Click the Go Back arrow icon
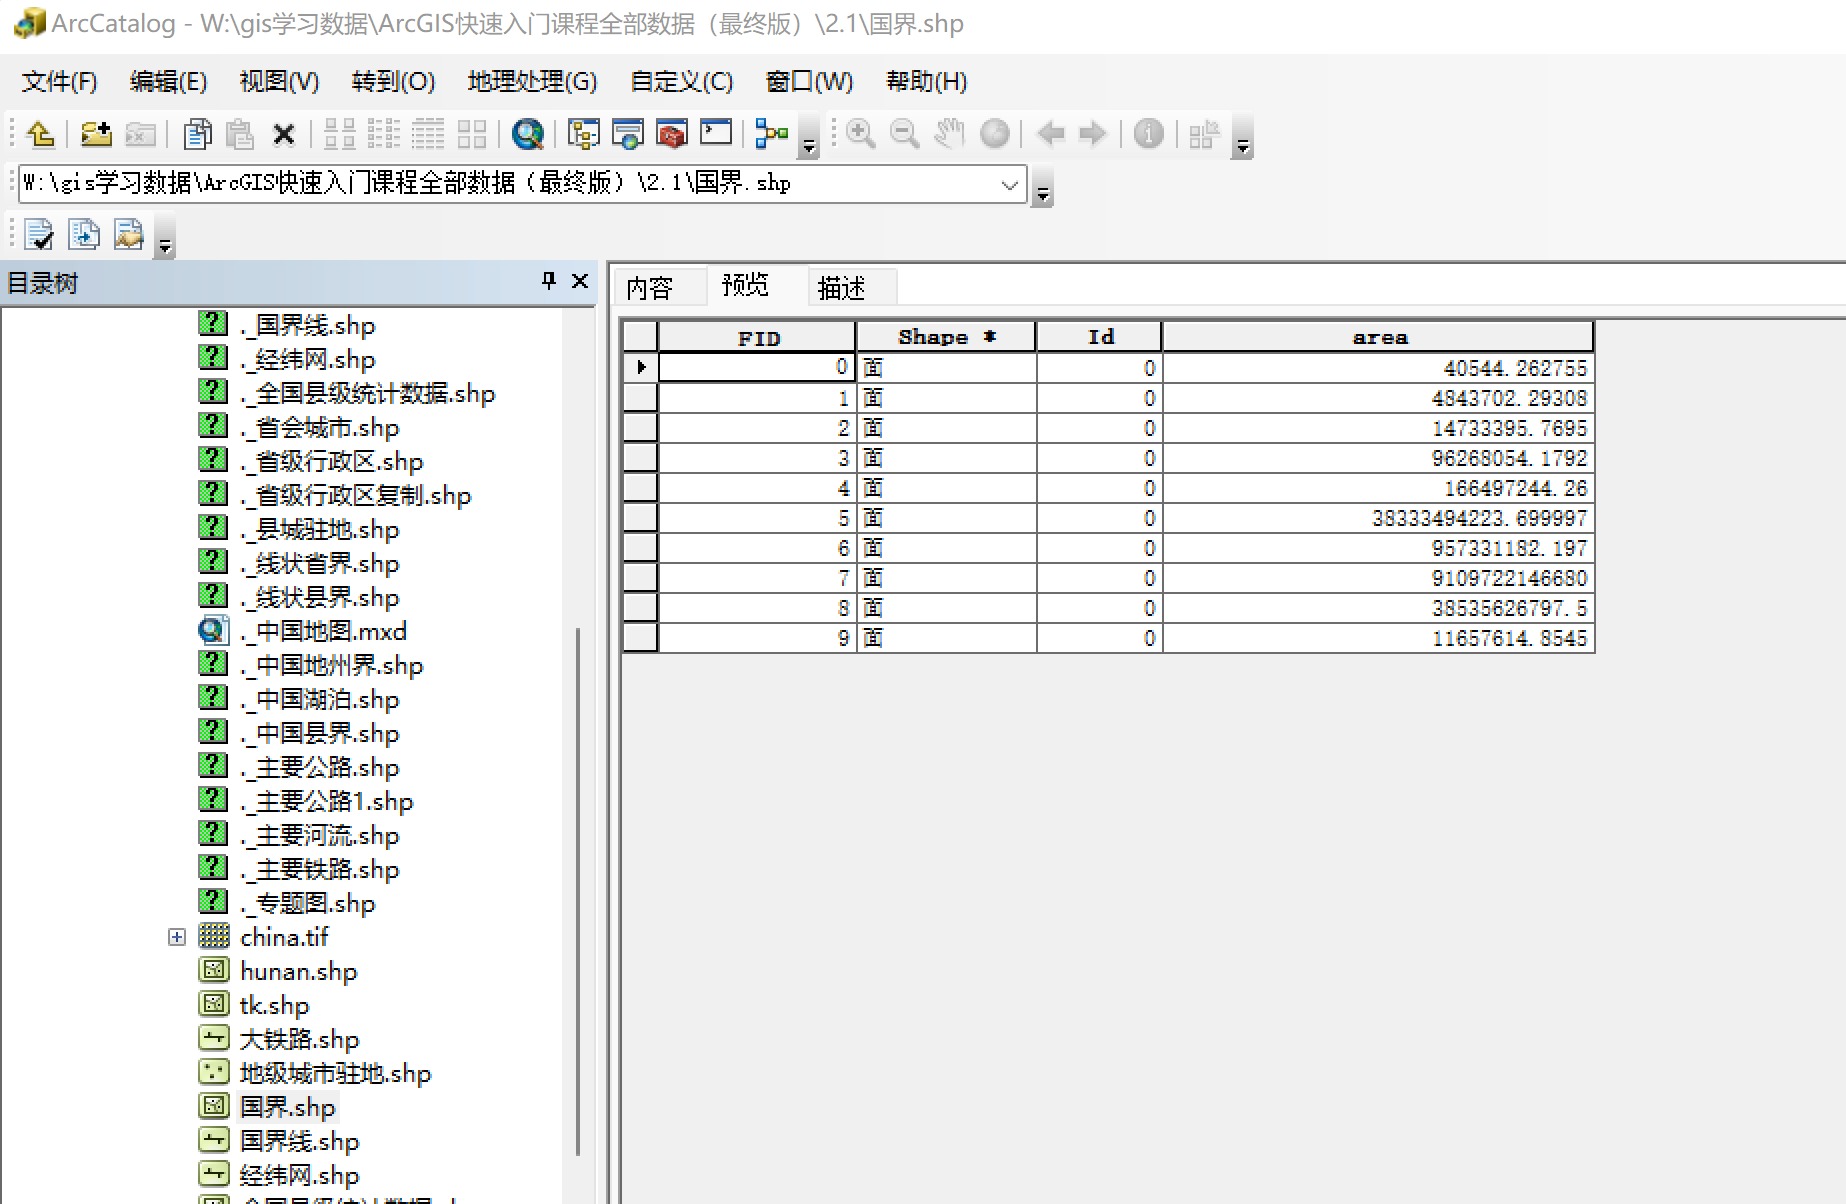1846x1204 pixels. click(1050, 133)
